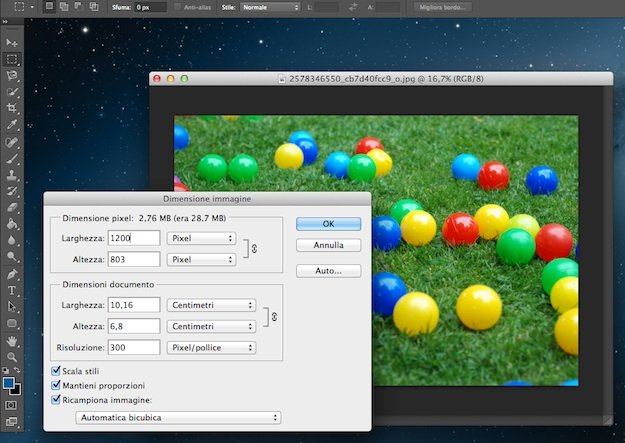625x443 pixels.
Task: Toggle the Mantieni proporzioni checkbox
Action: (56, 386)
